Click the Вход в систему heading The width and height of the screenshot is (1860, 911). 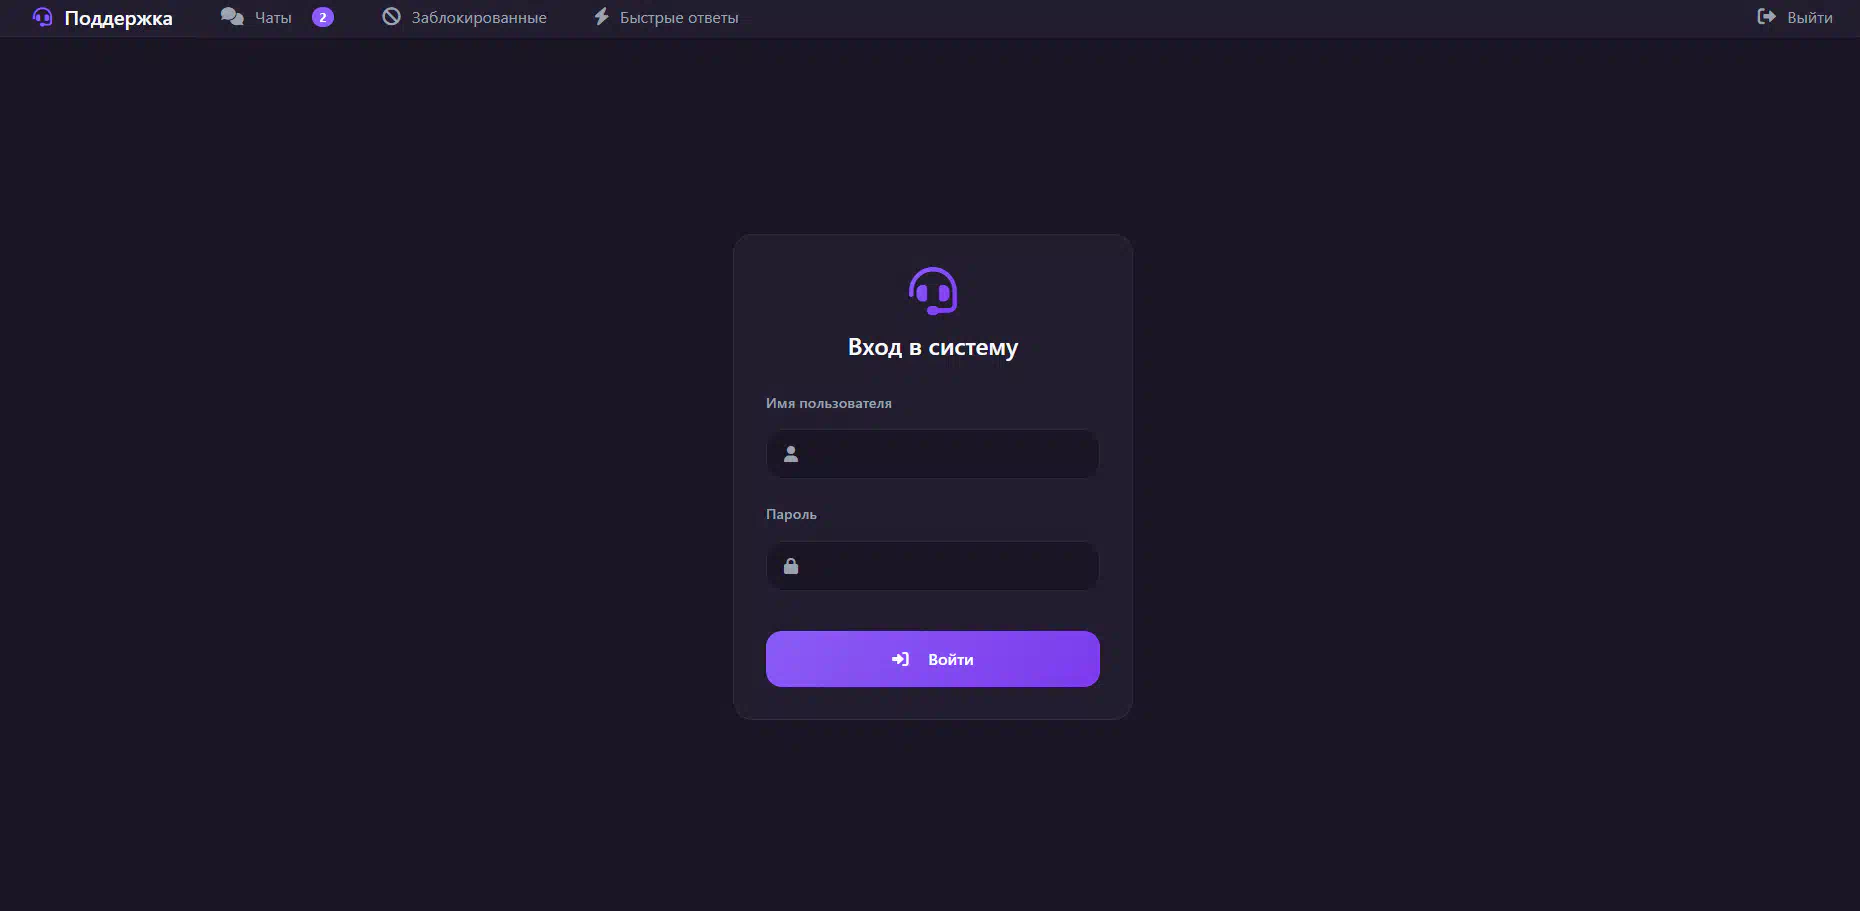[933, 347]
